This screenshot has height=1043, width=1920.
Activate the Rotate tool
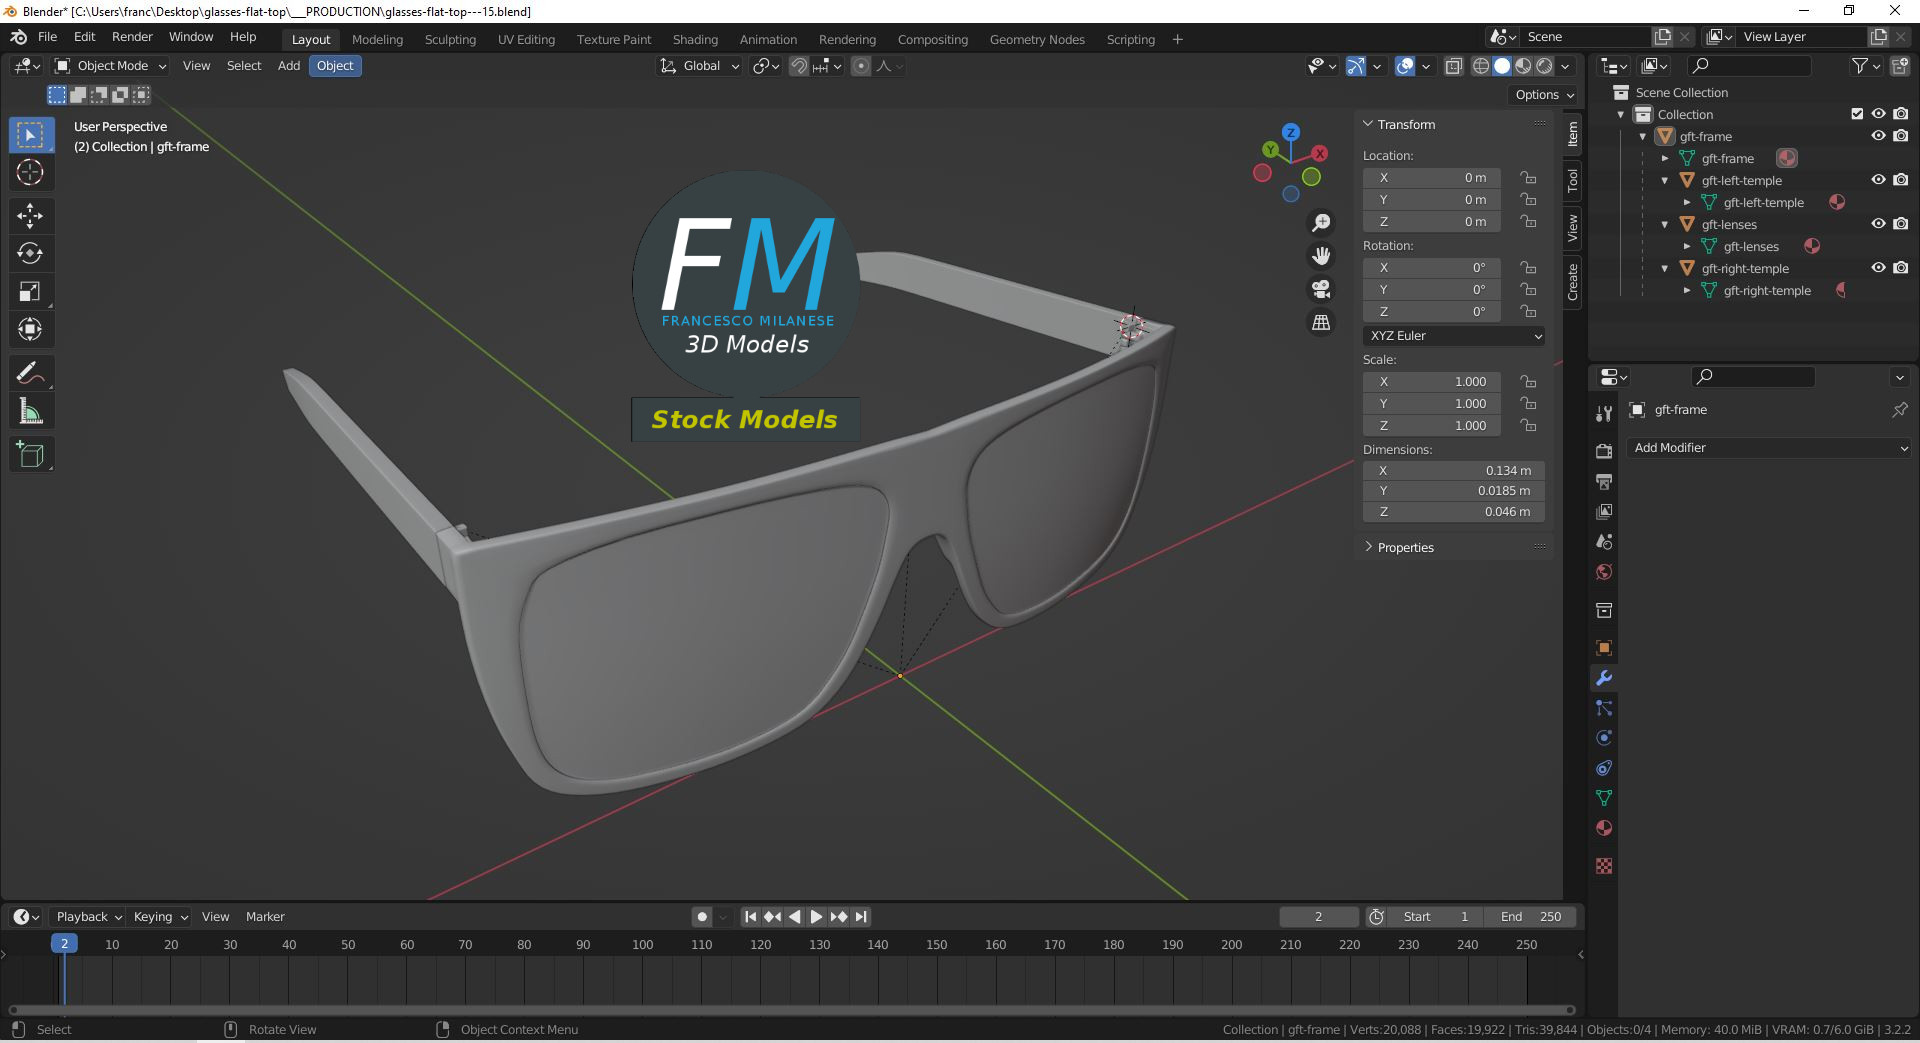pyautogui.click(x=30, y=253)
